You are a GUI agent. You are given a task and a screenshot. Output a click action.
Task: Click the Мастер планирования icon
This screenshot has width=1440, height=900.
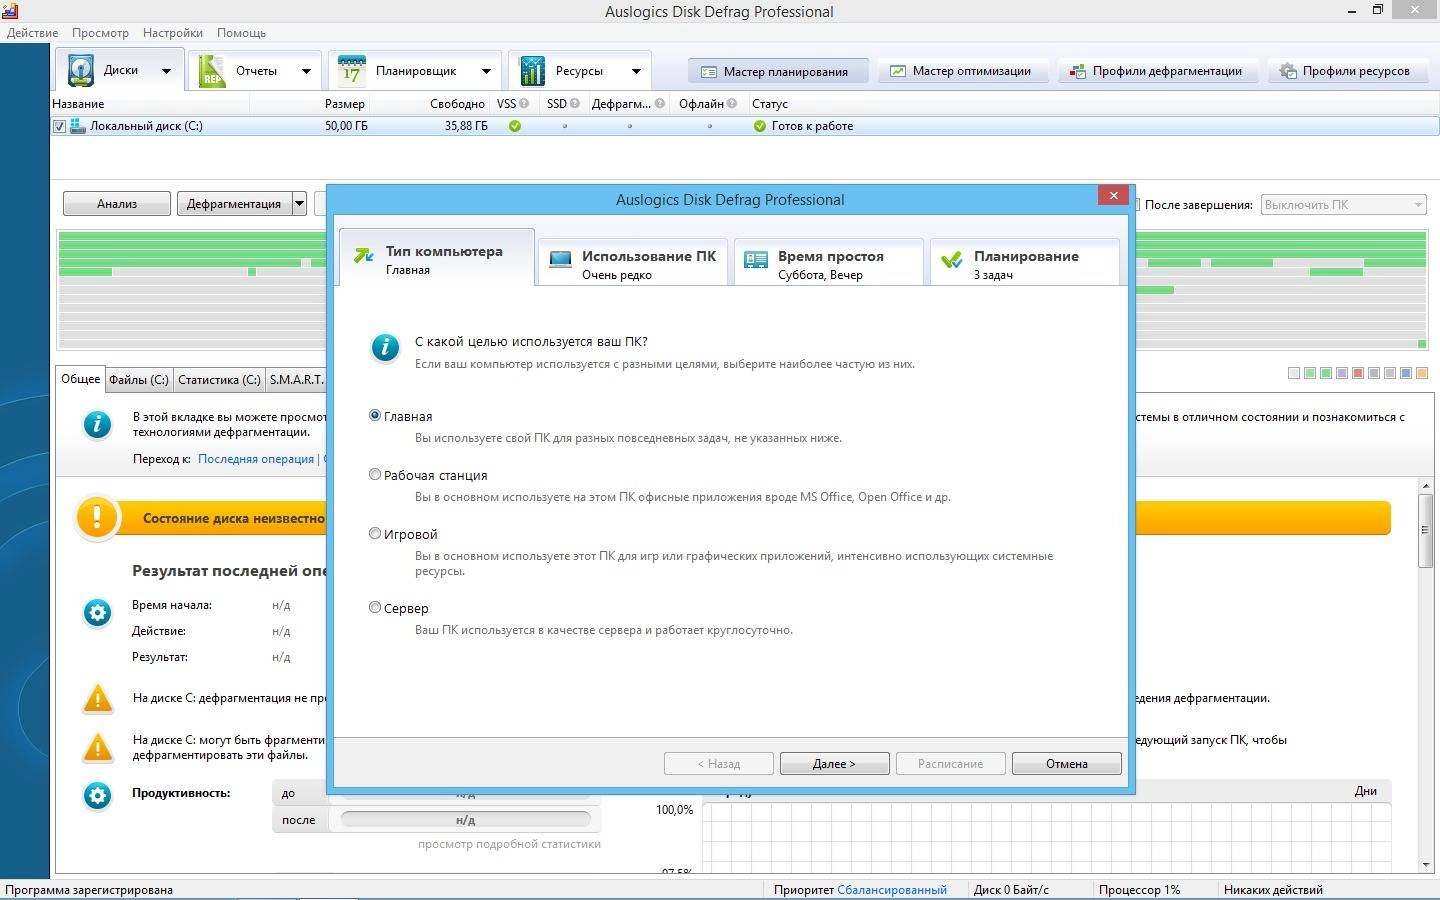(x=709, y=72)
